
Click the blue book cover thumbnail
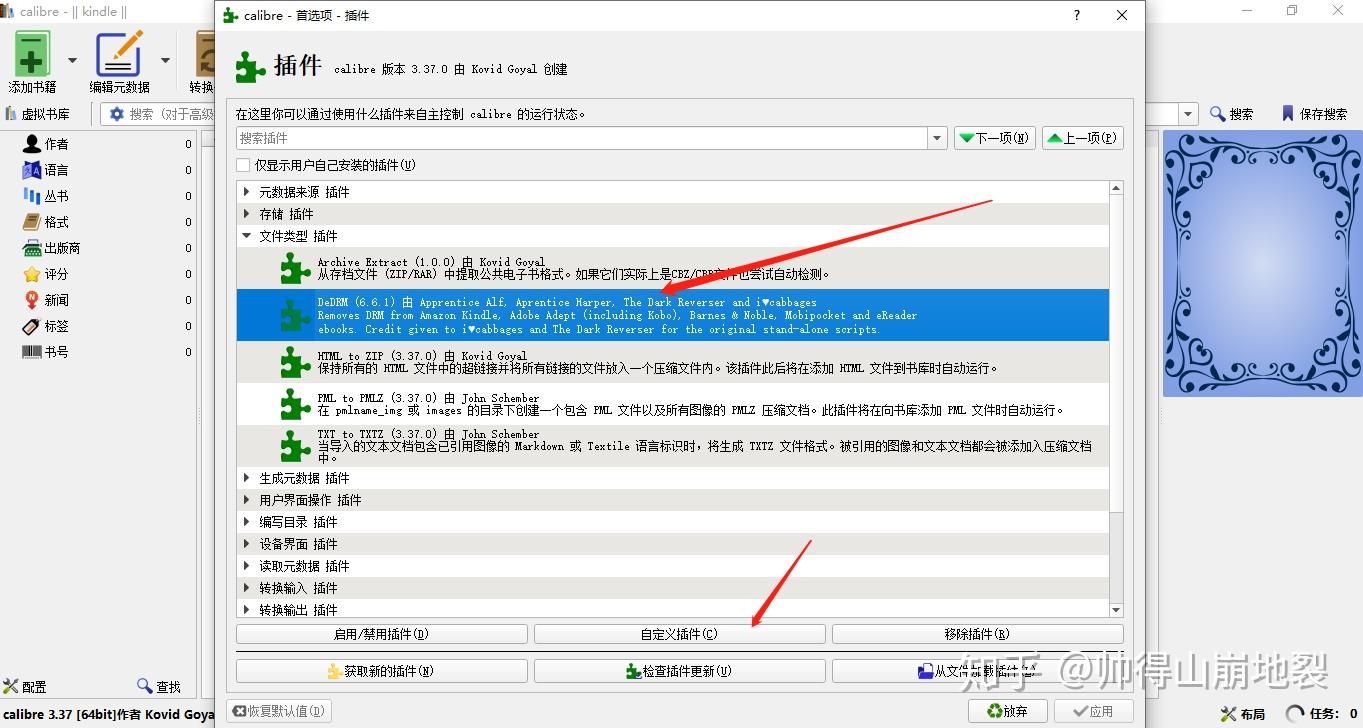pyautogui.click(x=1262, y=264)
